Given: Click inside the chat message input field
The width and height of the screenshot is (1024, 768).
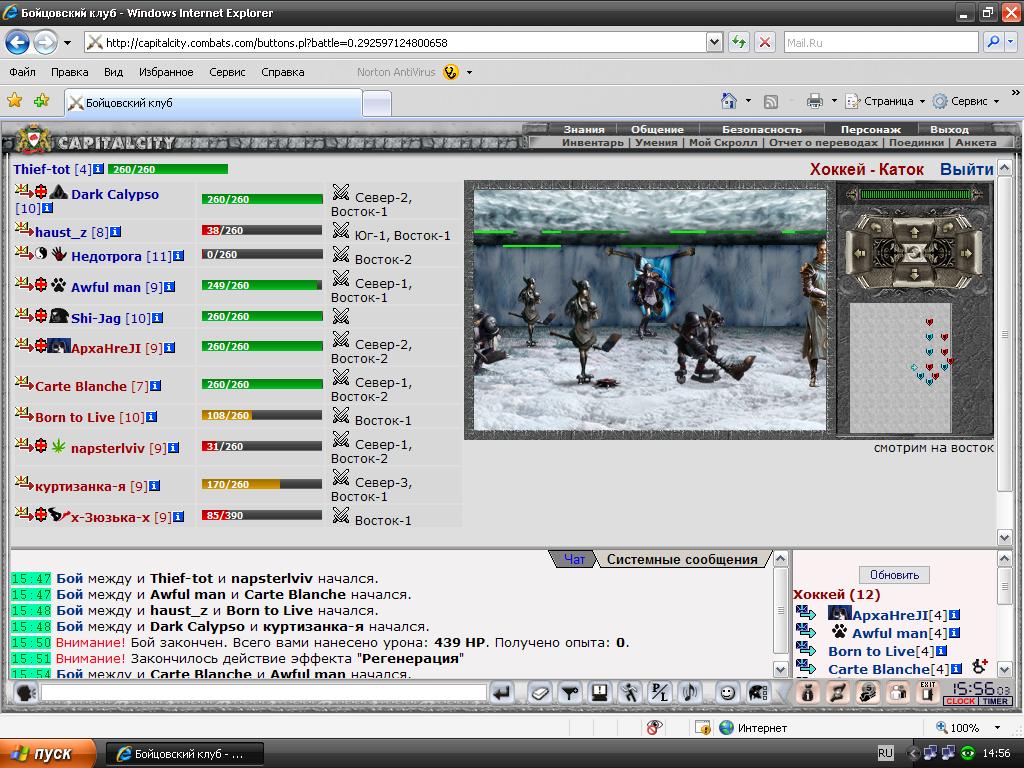Looking at the screenshot, I should [x=264, y=693].
